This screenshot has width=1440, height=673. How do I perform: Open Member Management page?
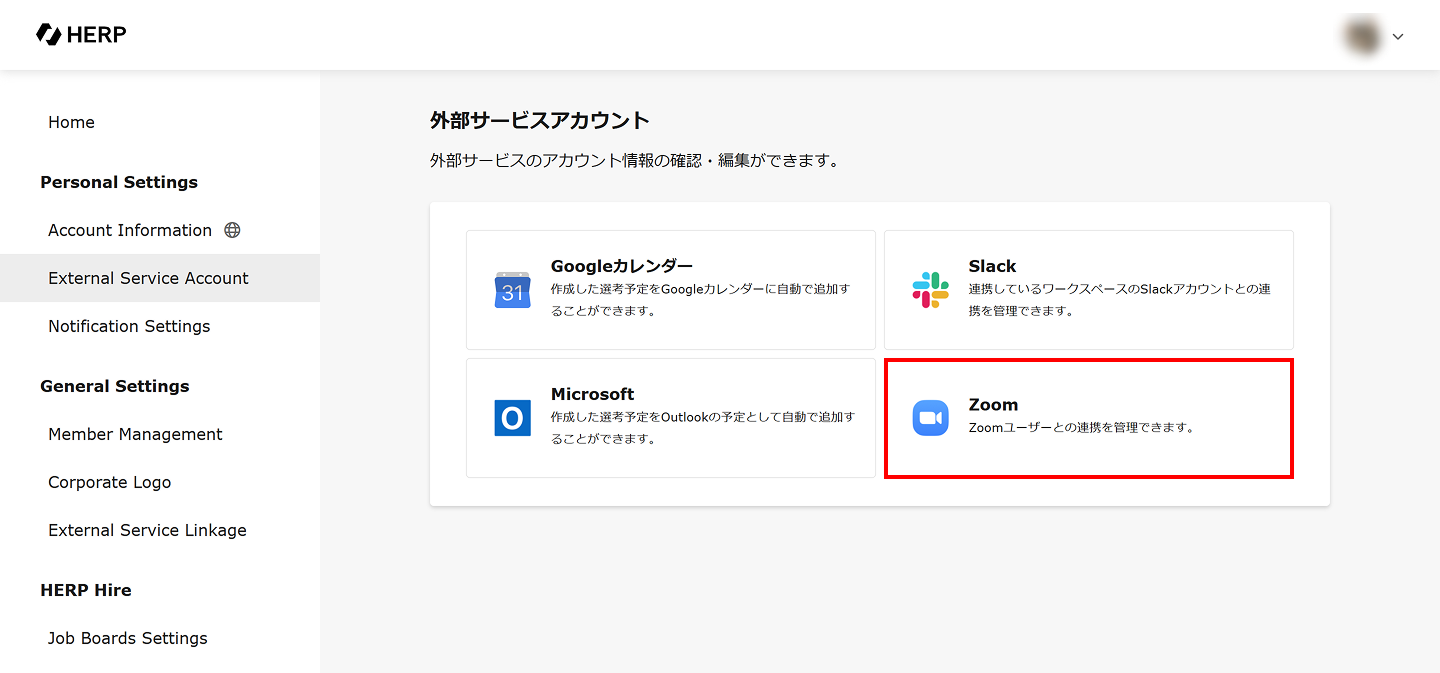(160, 434)
